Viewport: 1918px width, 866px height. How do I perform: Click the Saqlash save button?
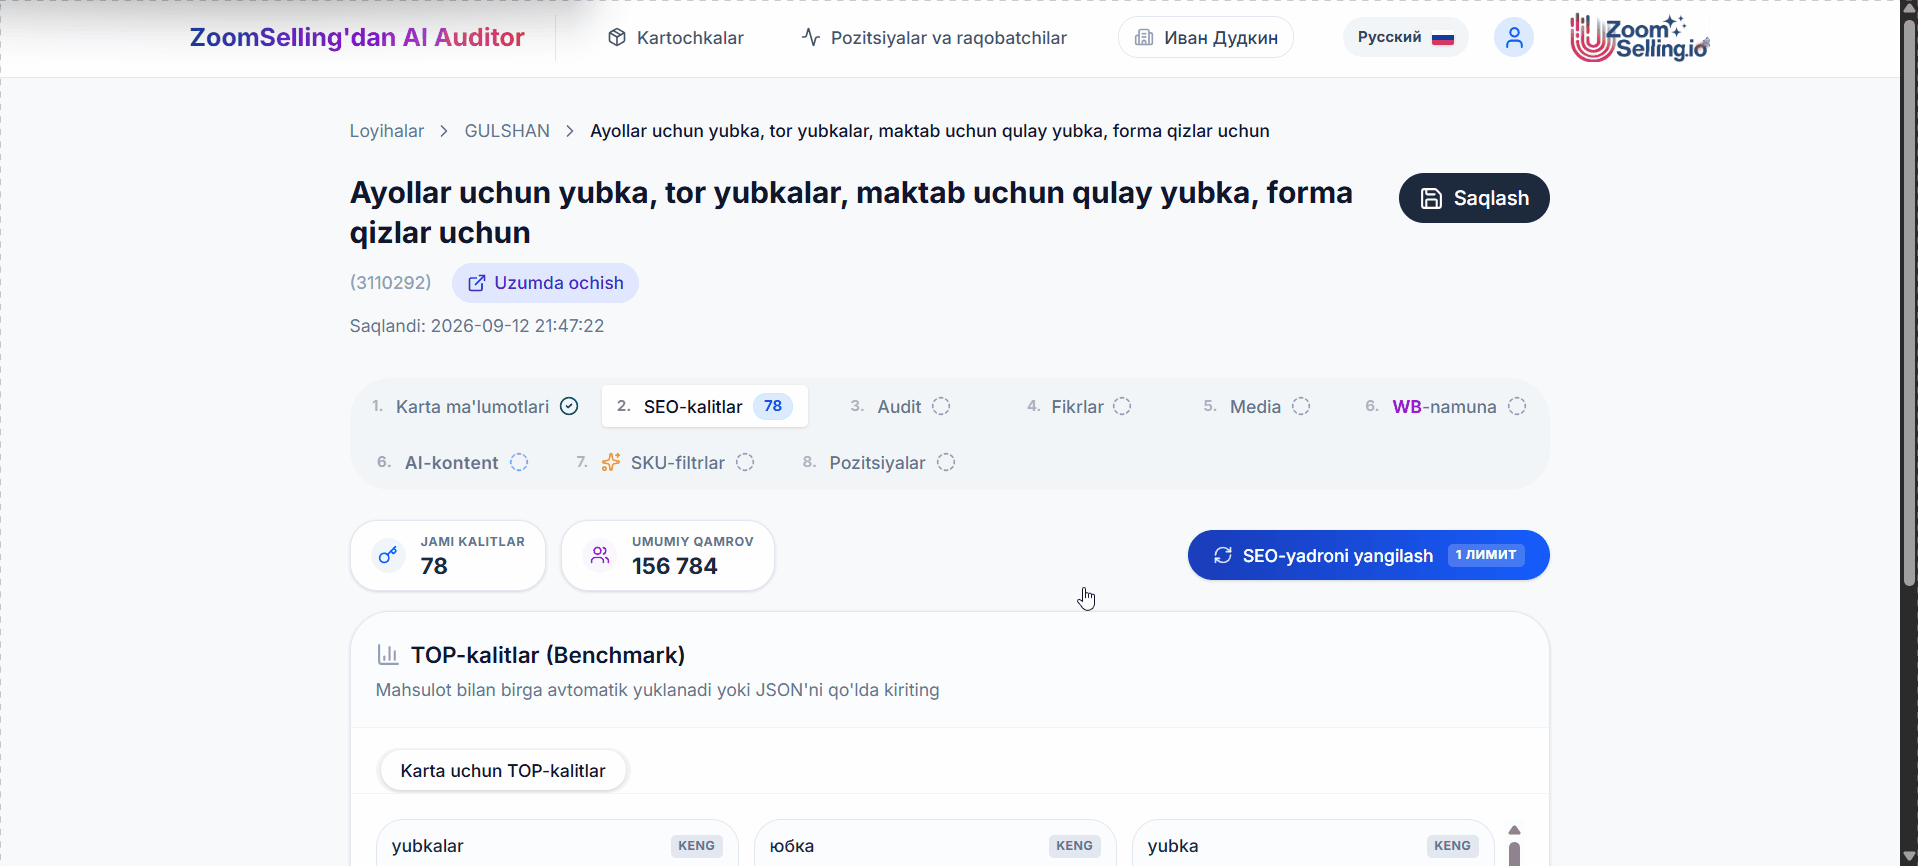1474,198
